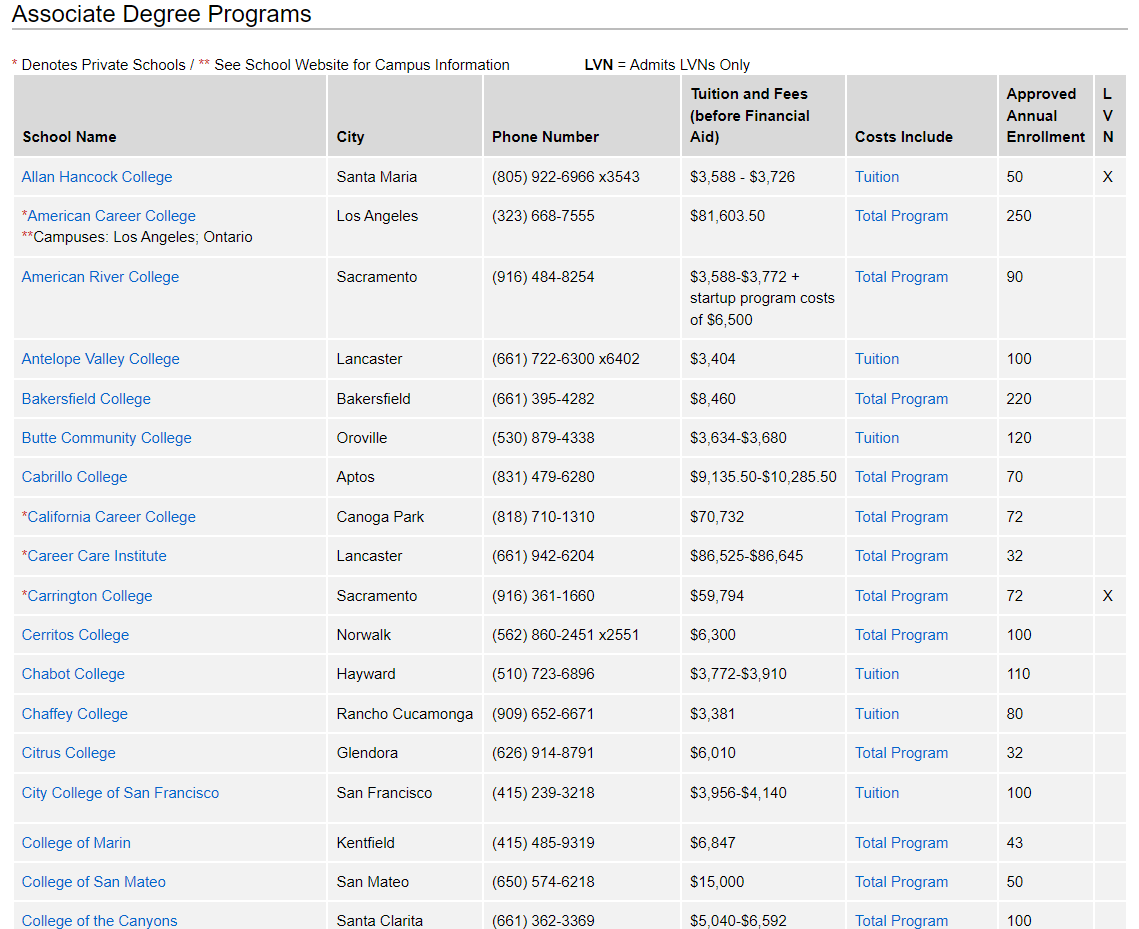
Task: Open the Allan Hancock College link
Action: [97, 177]
